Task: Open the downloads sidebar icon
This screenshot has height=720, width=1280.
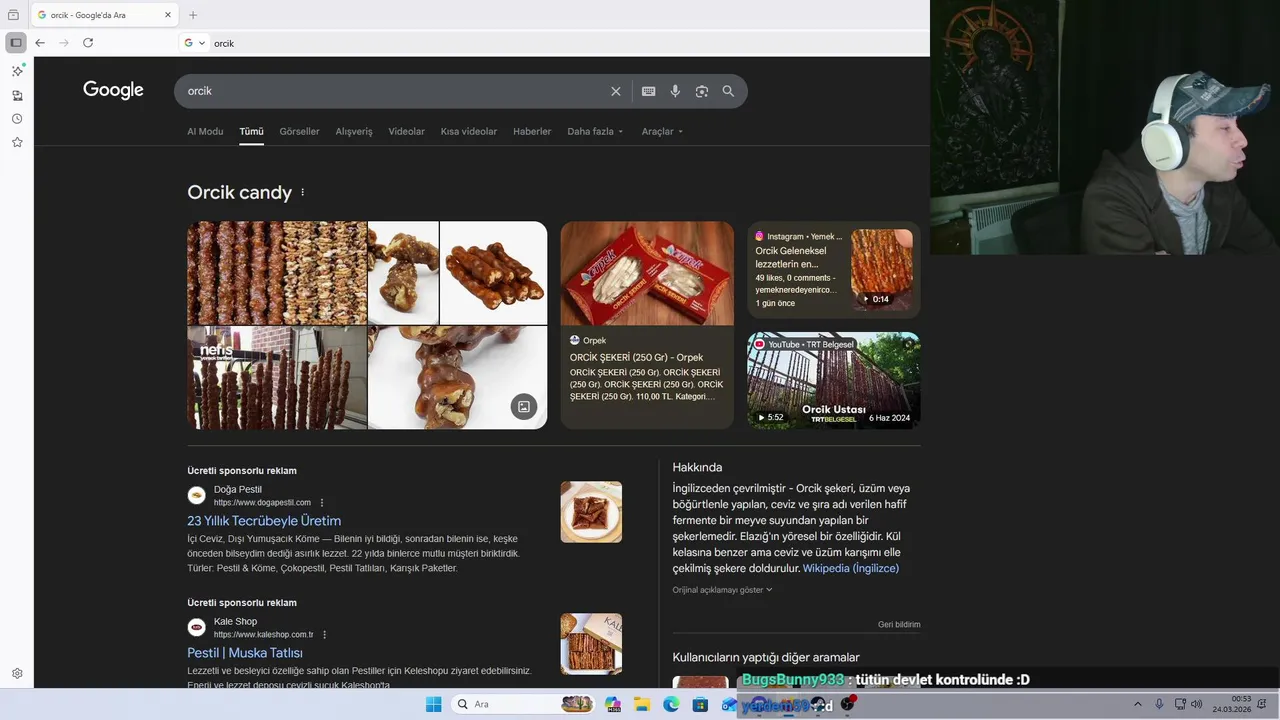Action: tap(17, 95)
